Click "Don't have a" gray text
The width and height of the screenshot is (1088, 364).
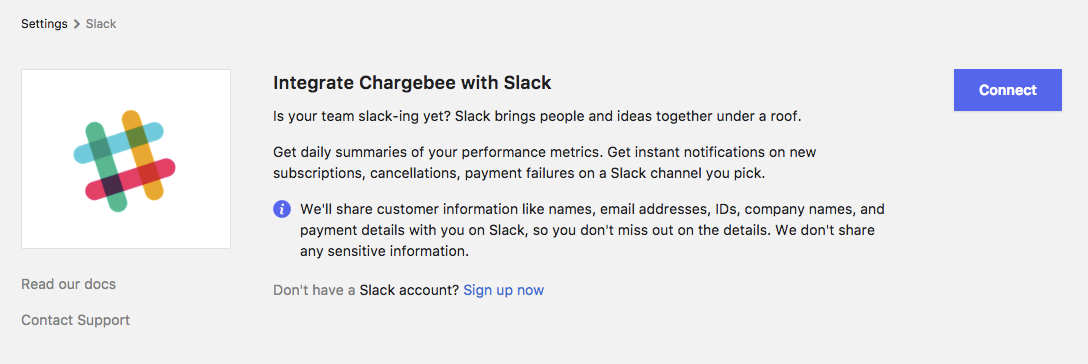[x=314, y=291]
